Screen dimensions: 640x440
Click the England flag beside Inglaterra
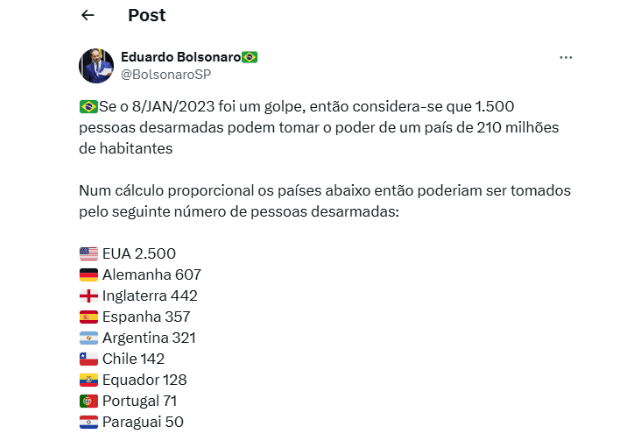(88, 296)
